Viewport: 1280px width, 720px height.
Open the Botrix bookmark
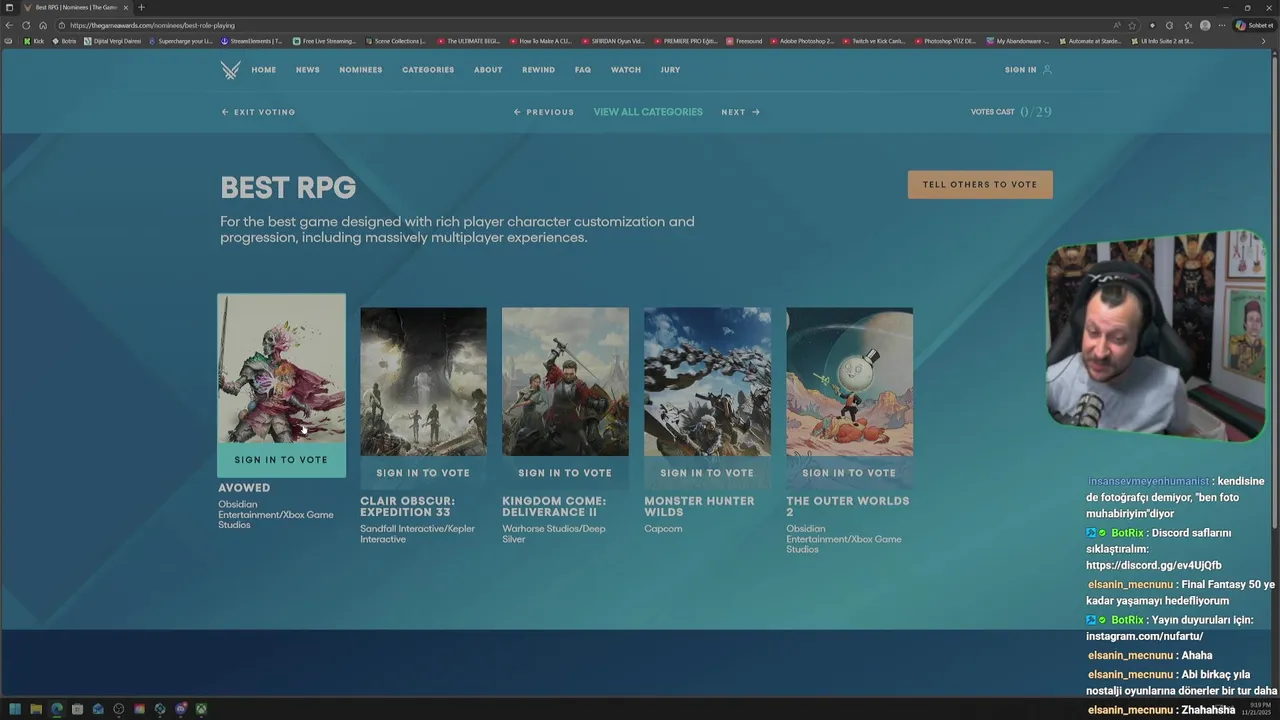click(x=64, y=41)
